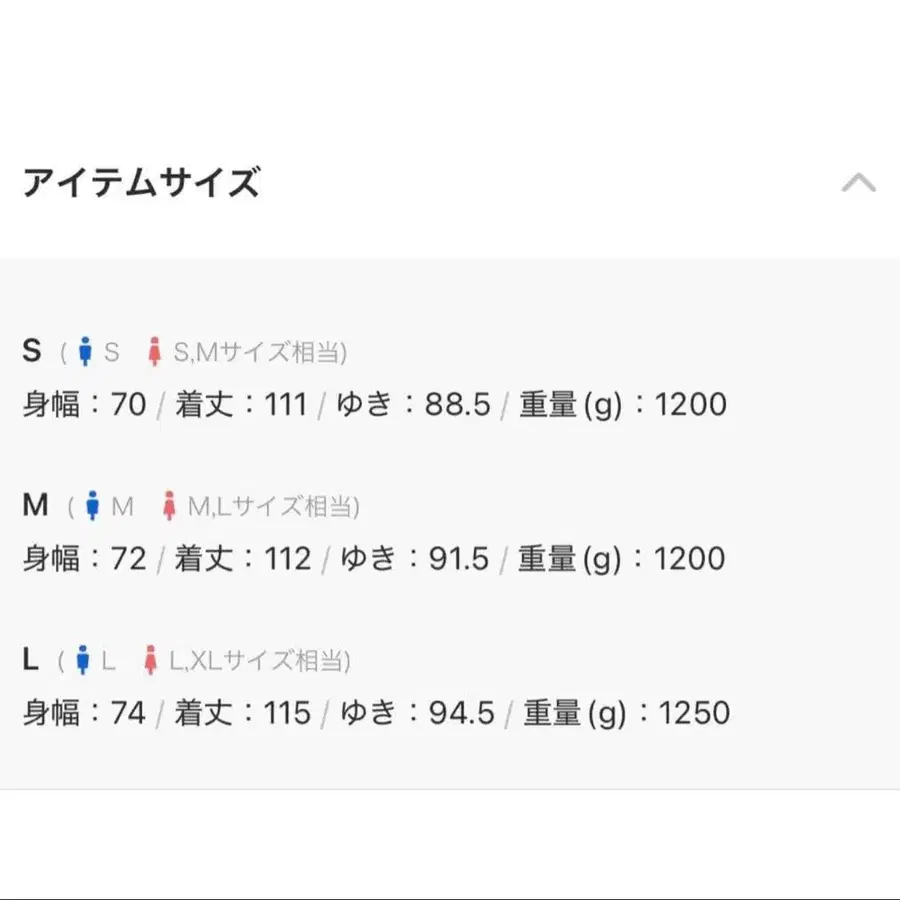
Task: Click the M,Lサイズ相当 text
Action: pyautogui.click(x=271, y=506)
